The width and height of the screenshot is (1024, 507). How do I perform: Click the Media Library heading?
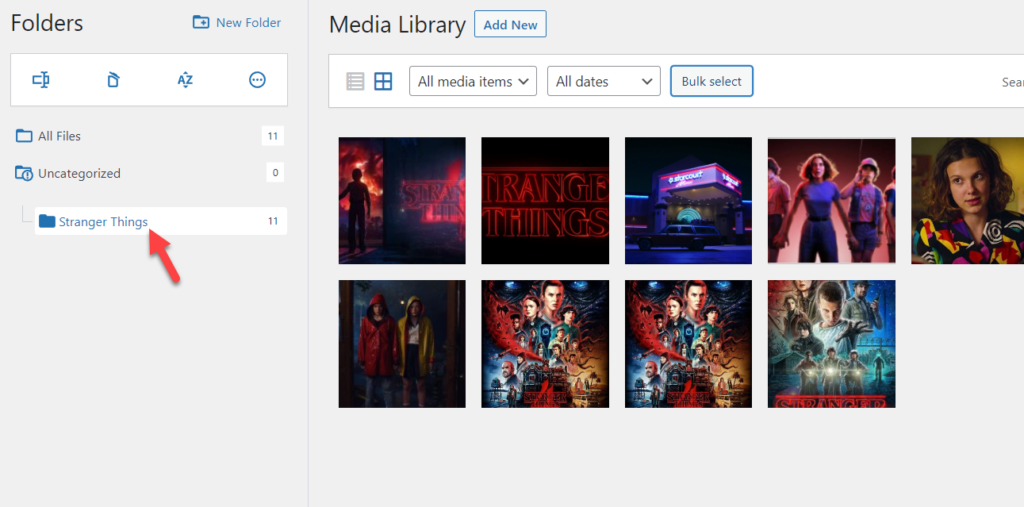tap(397, 25)
